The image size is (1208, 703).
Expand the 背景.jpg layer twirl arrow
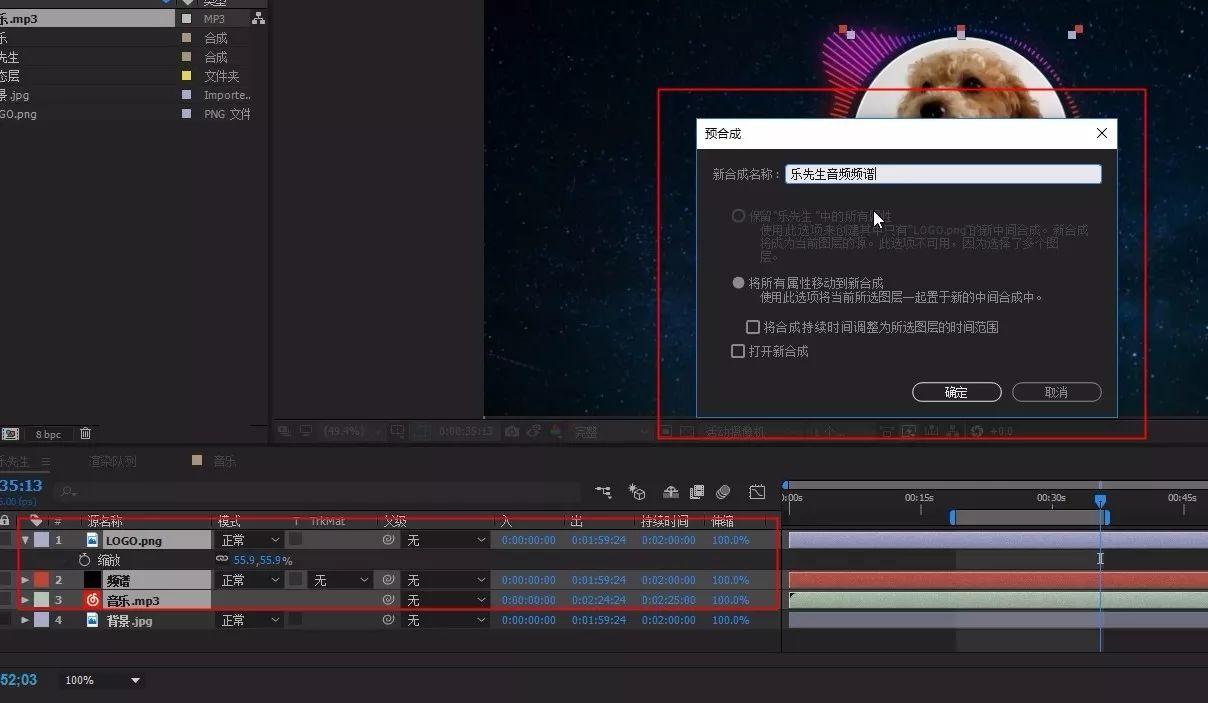pyautogui.click(x=25, y=620)
